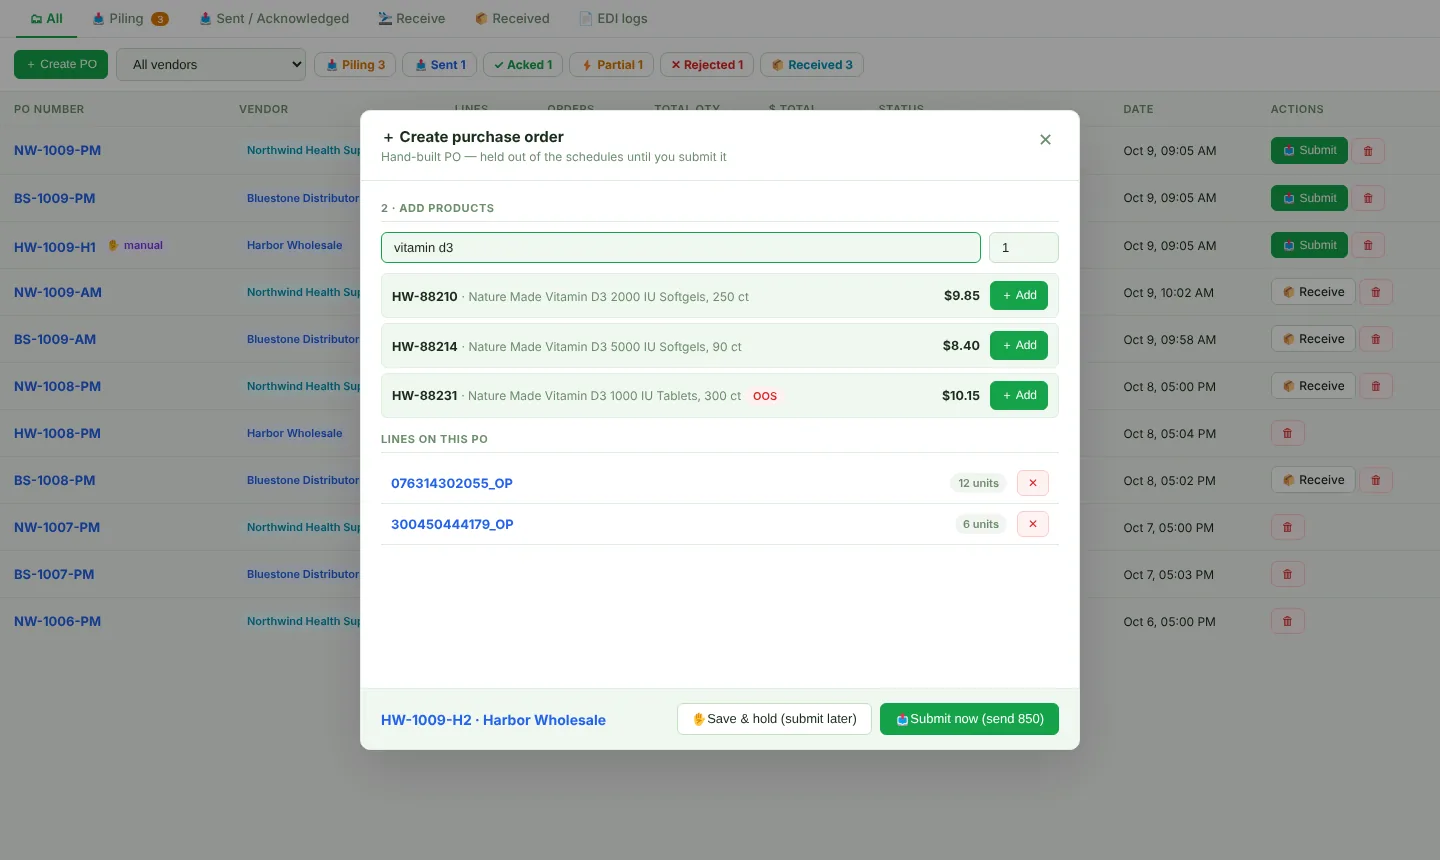Receive the NW-1009-AM purchase order
1440x860 pixels.
1313,292
